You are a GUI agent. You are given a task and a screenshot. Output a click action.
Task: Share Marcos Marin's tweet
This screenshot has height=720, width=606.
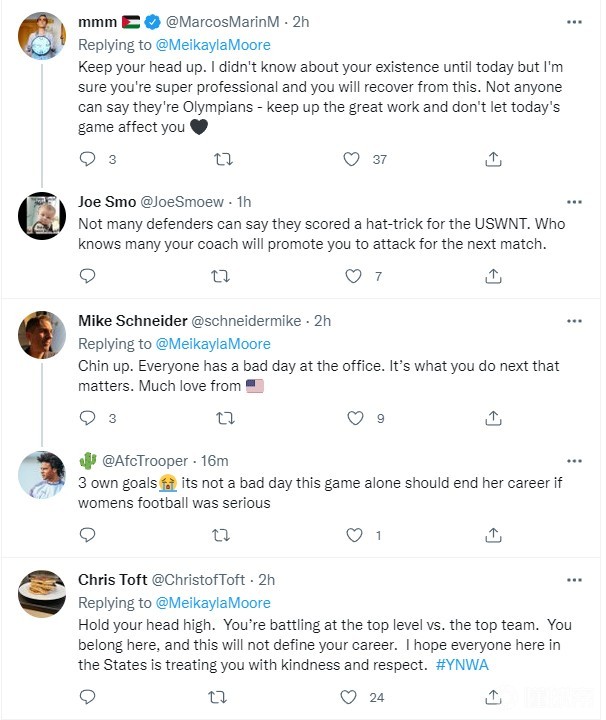click(x=493, y=159)
